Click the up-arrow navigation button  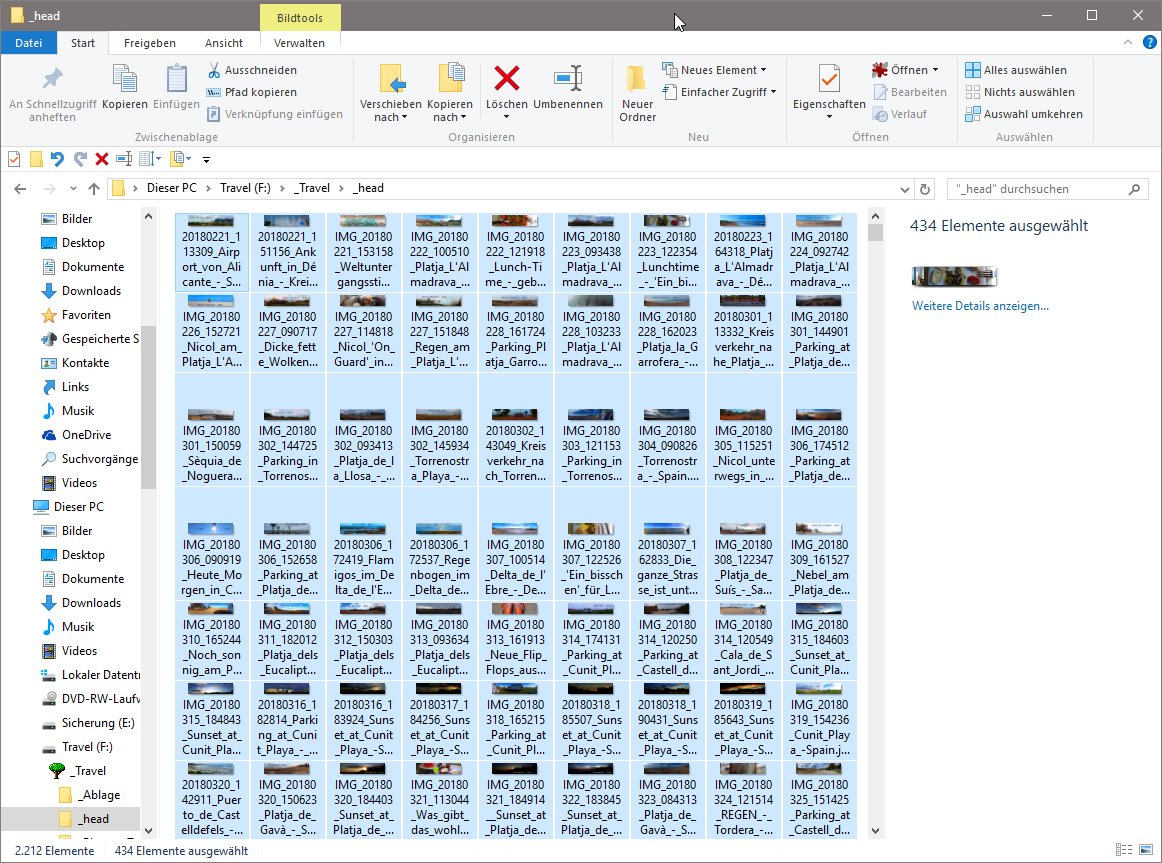coord(94,188)
